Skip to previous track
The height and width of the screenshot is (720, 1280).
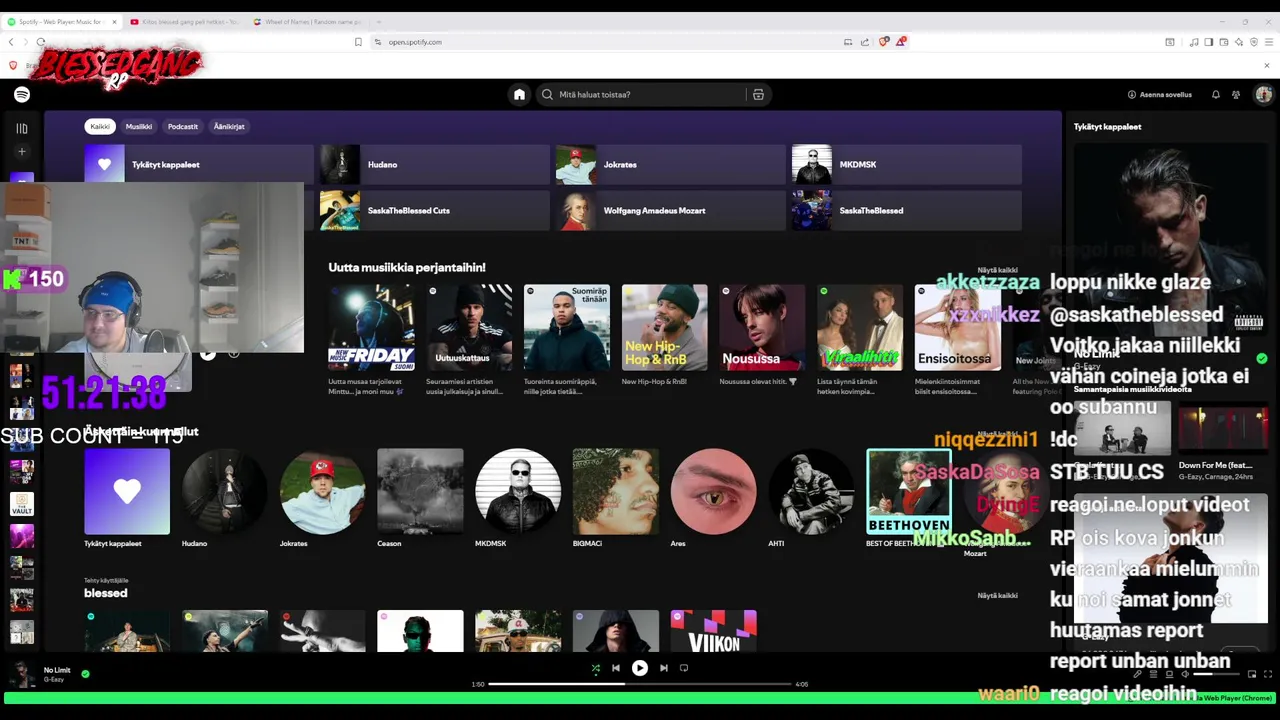pos(616,668)
